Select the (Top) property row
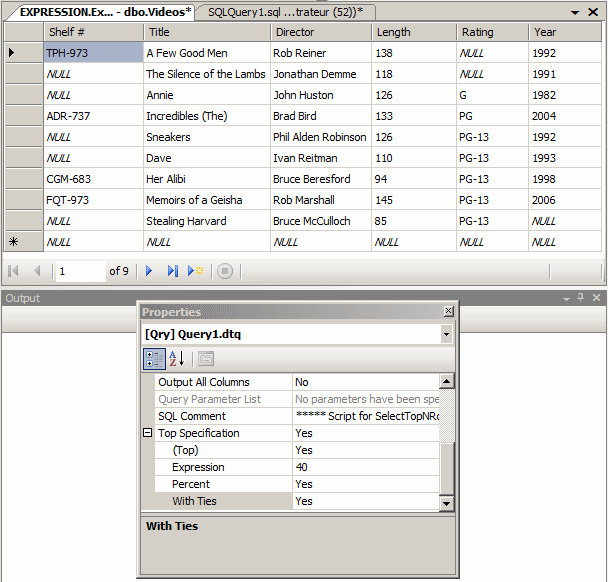Image resolution: width=608 pixels, height=582 pixels. coord(297,450)
